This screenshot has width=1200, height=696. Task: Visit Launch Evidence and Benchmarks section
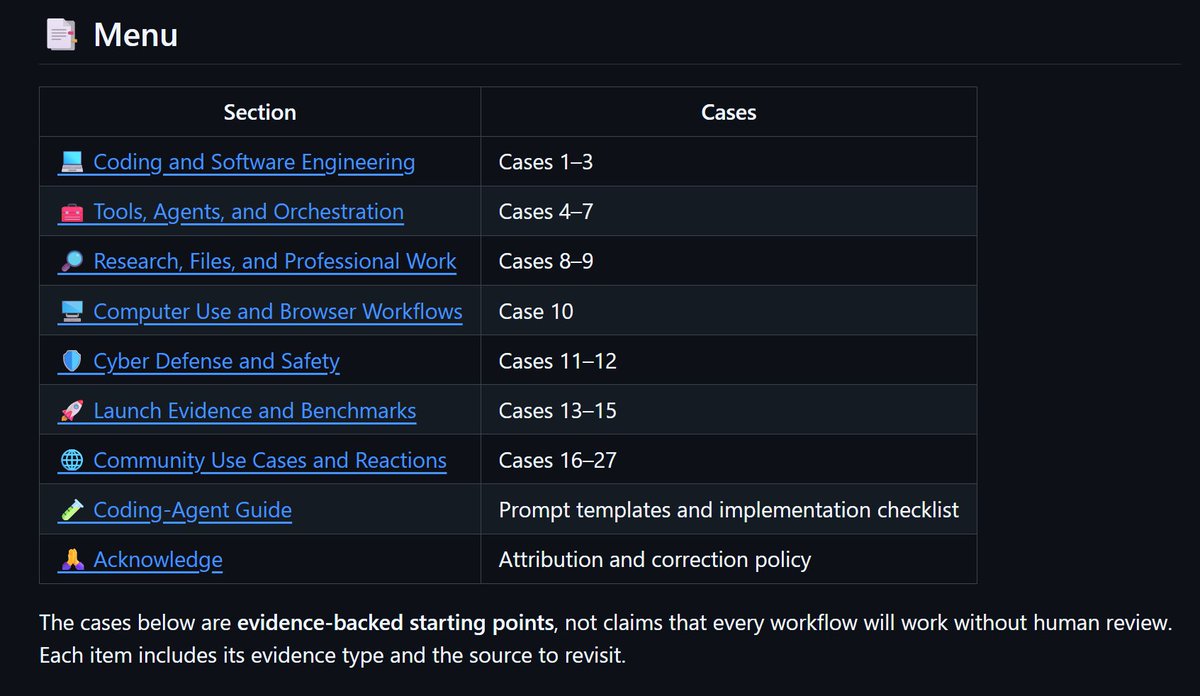254,411
